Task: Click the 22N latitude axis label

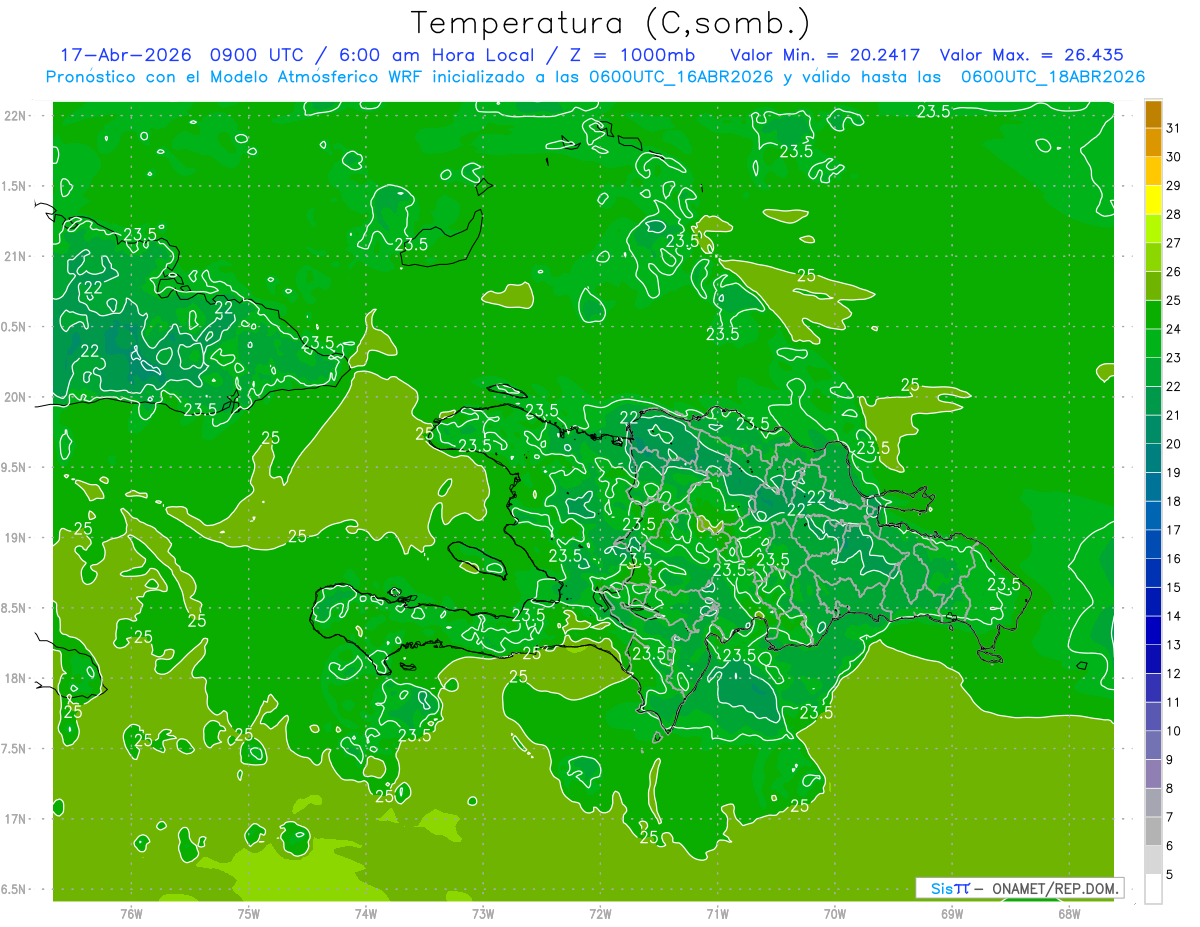Action: pyautogui.click(x=16, y=116)
